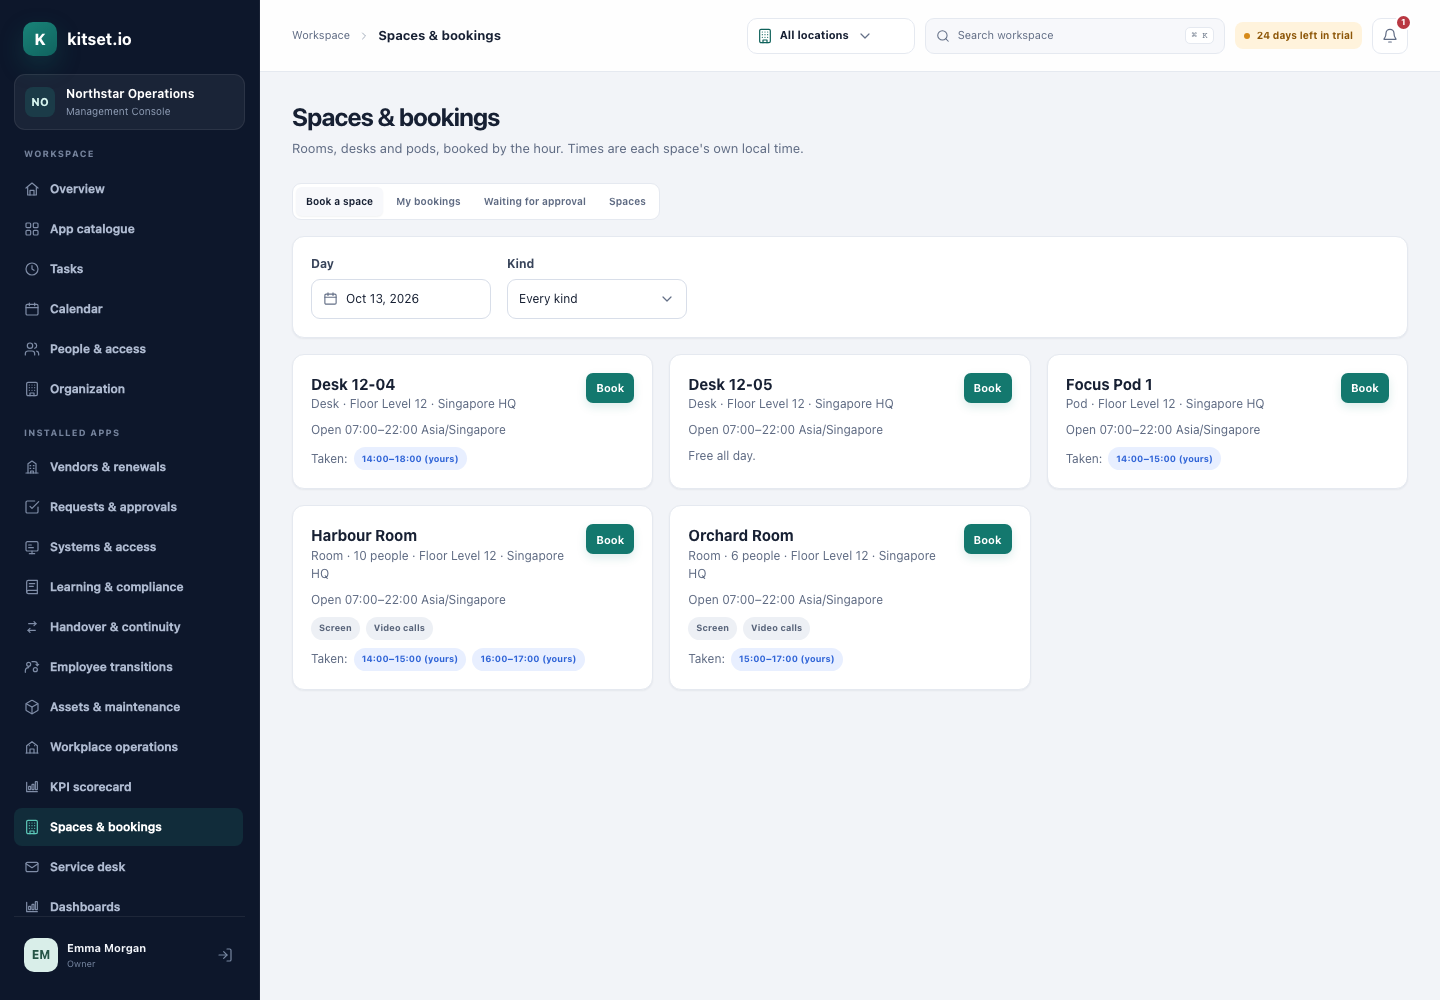The height and width of the screenshot is (1000, 1440).
Task: Open Northstar Operations workspace switcher
Action: [129, 102]
